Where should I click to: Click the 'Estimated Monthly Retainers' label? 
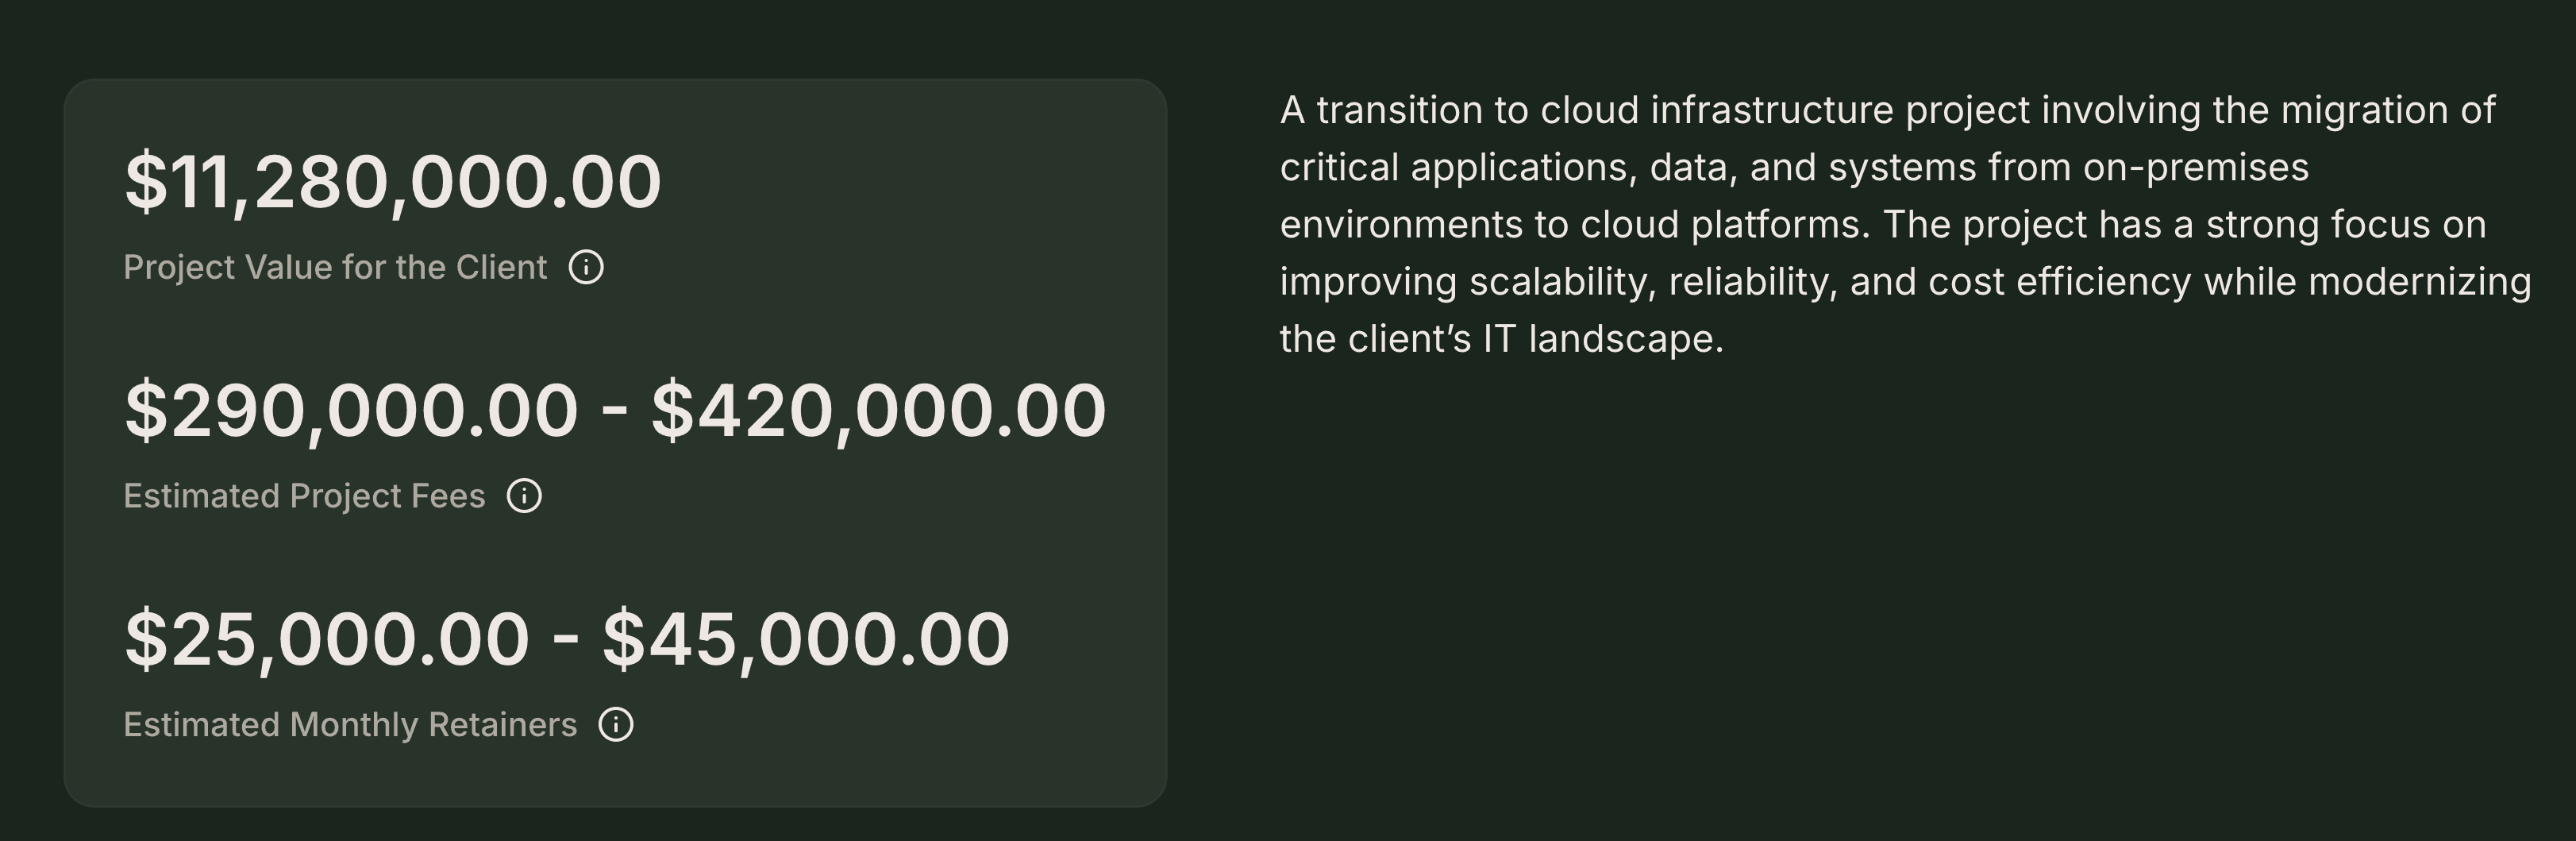[x=350, y=722]
